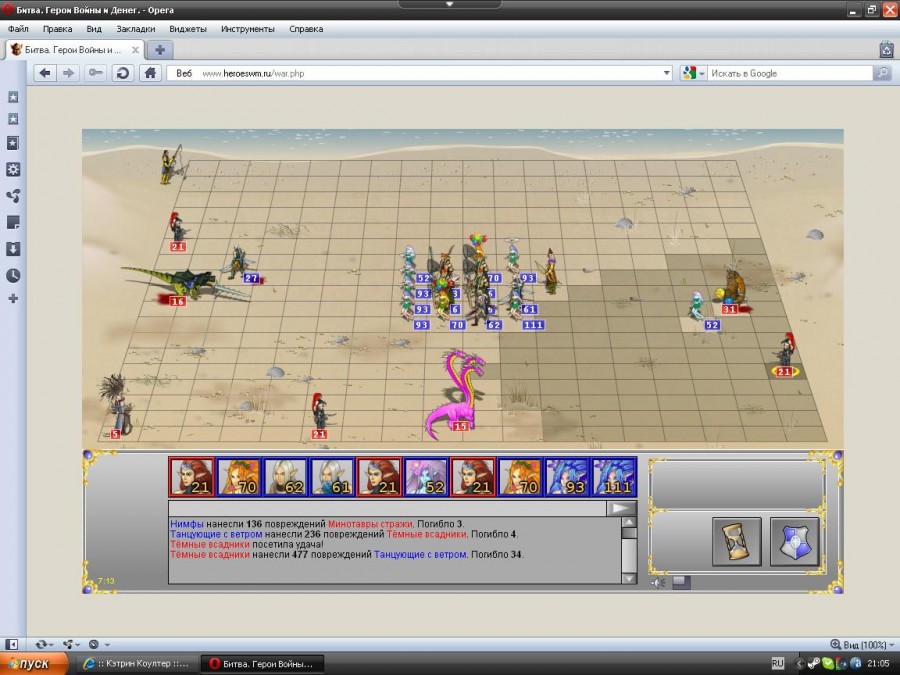Select turn queue portrait numbered 93
This screenshot has width=900, height=675.
[x=567, y=476]
